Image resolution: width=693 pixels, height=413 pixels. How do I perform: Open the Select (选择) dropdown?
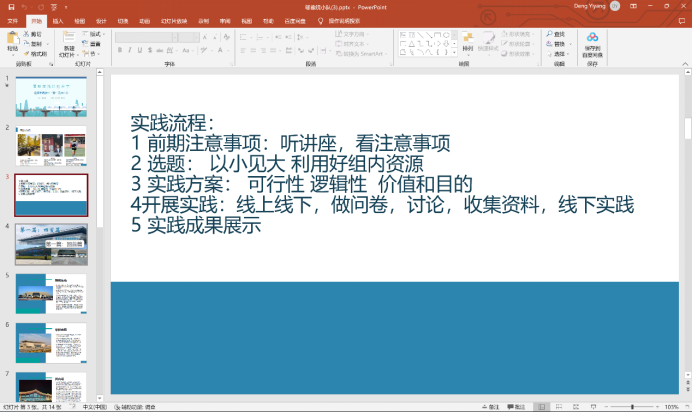(558, 54)
